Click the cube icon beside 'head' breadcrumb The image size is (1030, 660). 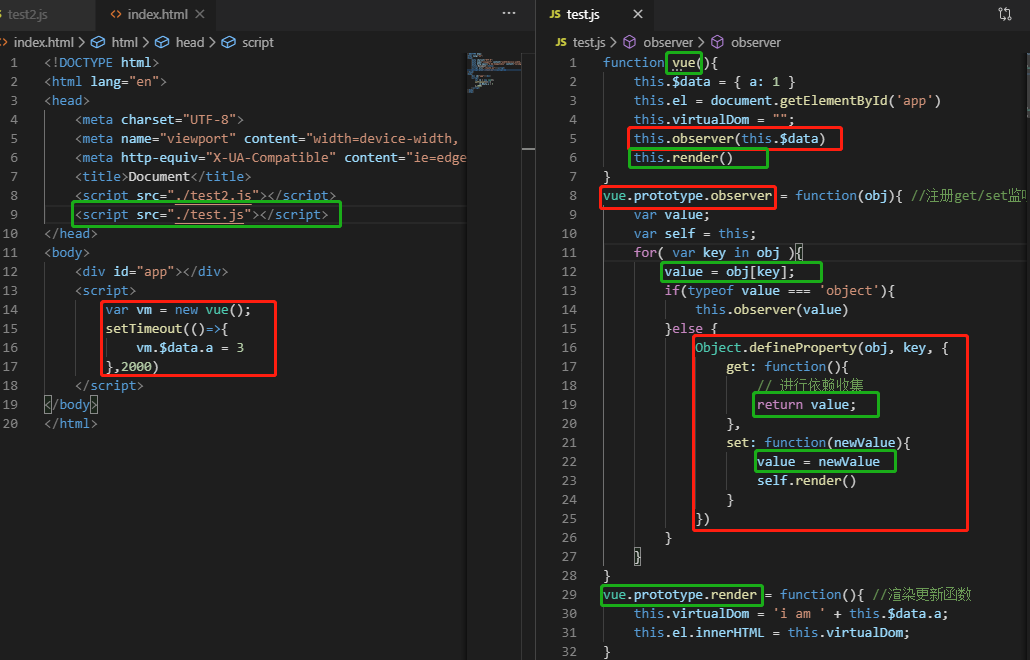(x=162, y=42)
